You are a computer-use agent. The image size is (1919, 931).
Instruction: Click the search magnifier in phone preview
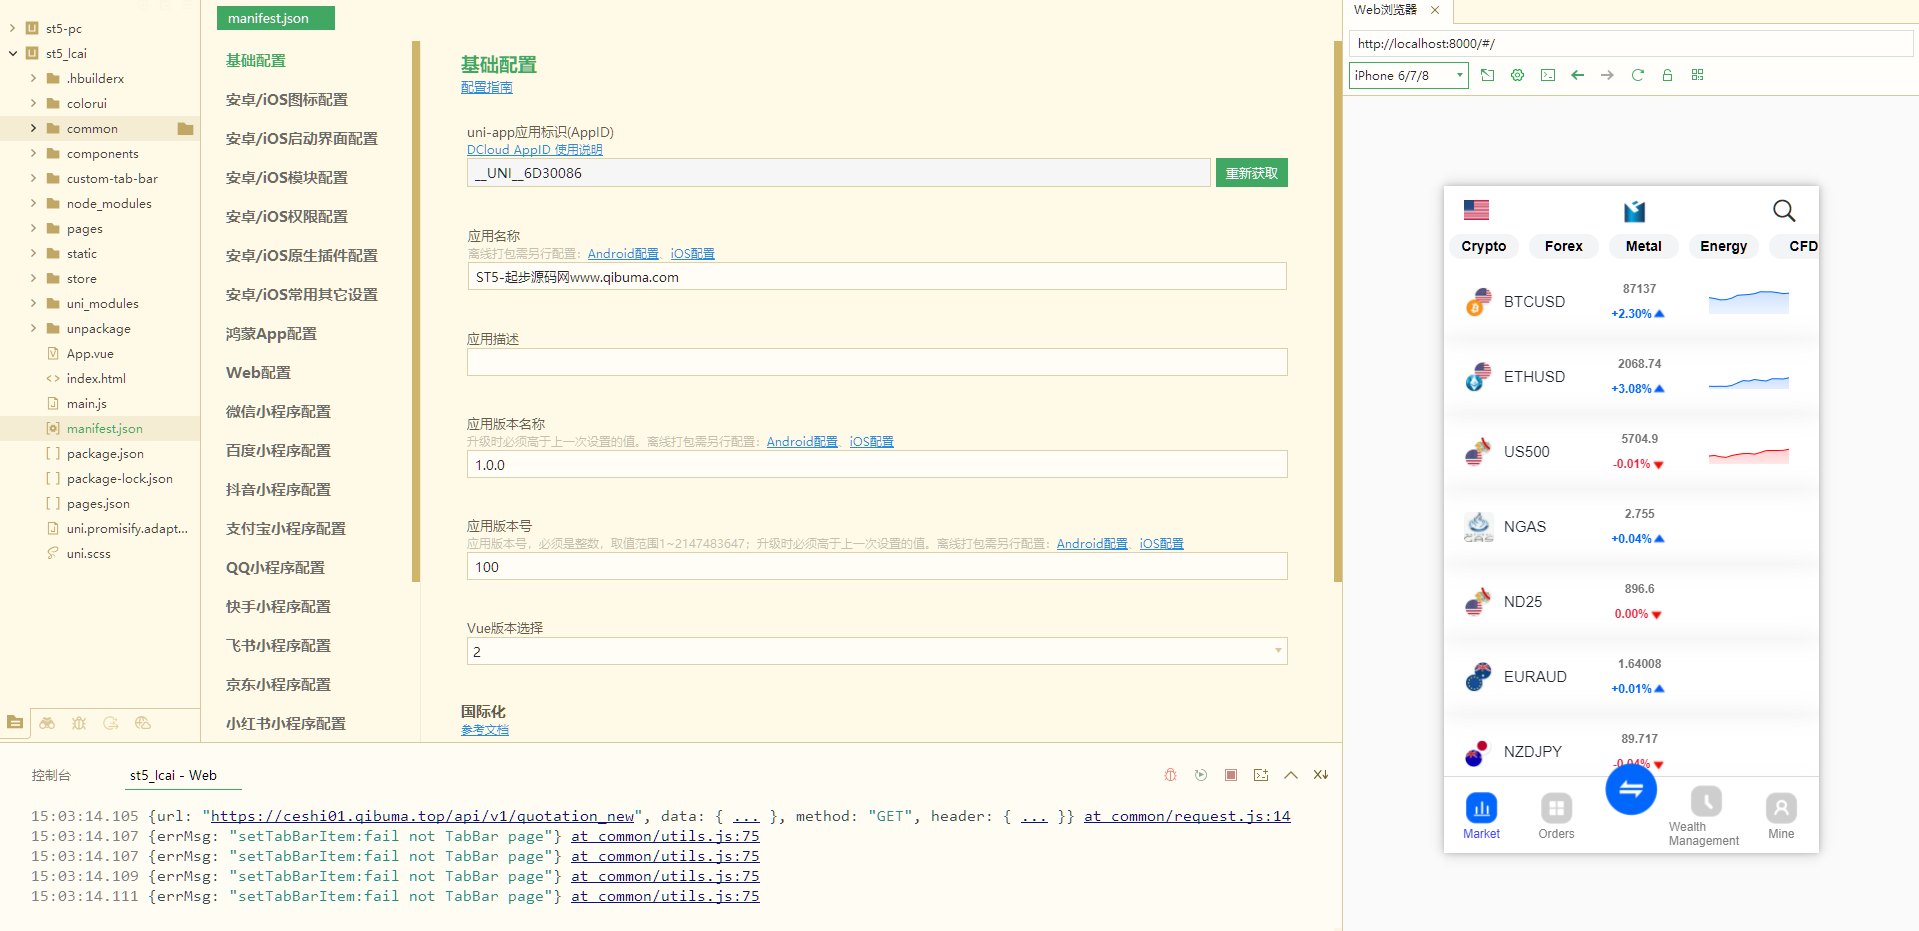(1783, 211)
